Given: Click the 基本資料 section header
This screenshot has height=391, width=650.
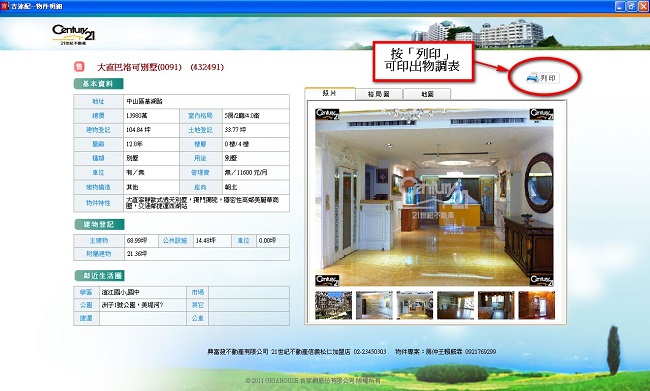Looking at the screenshot, I should pyautogui.click(x=98, y=84).
